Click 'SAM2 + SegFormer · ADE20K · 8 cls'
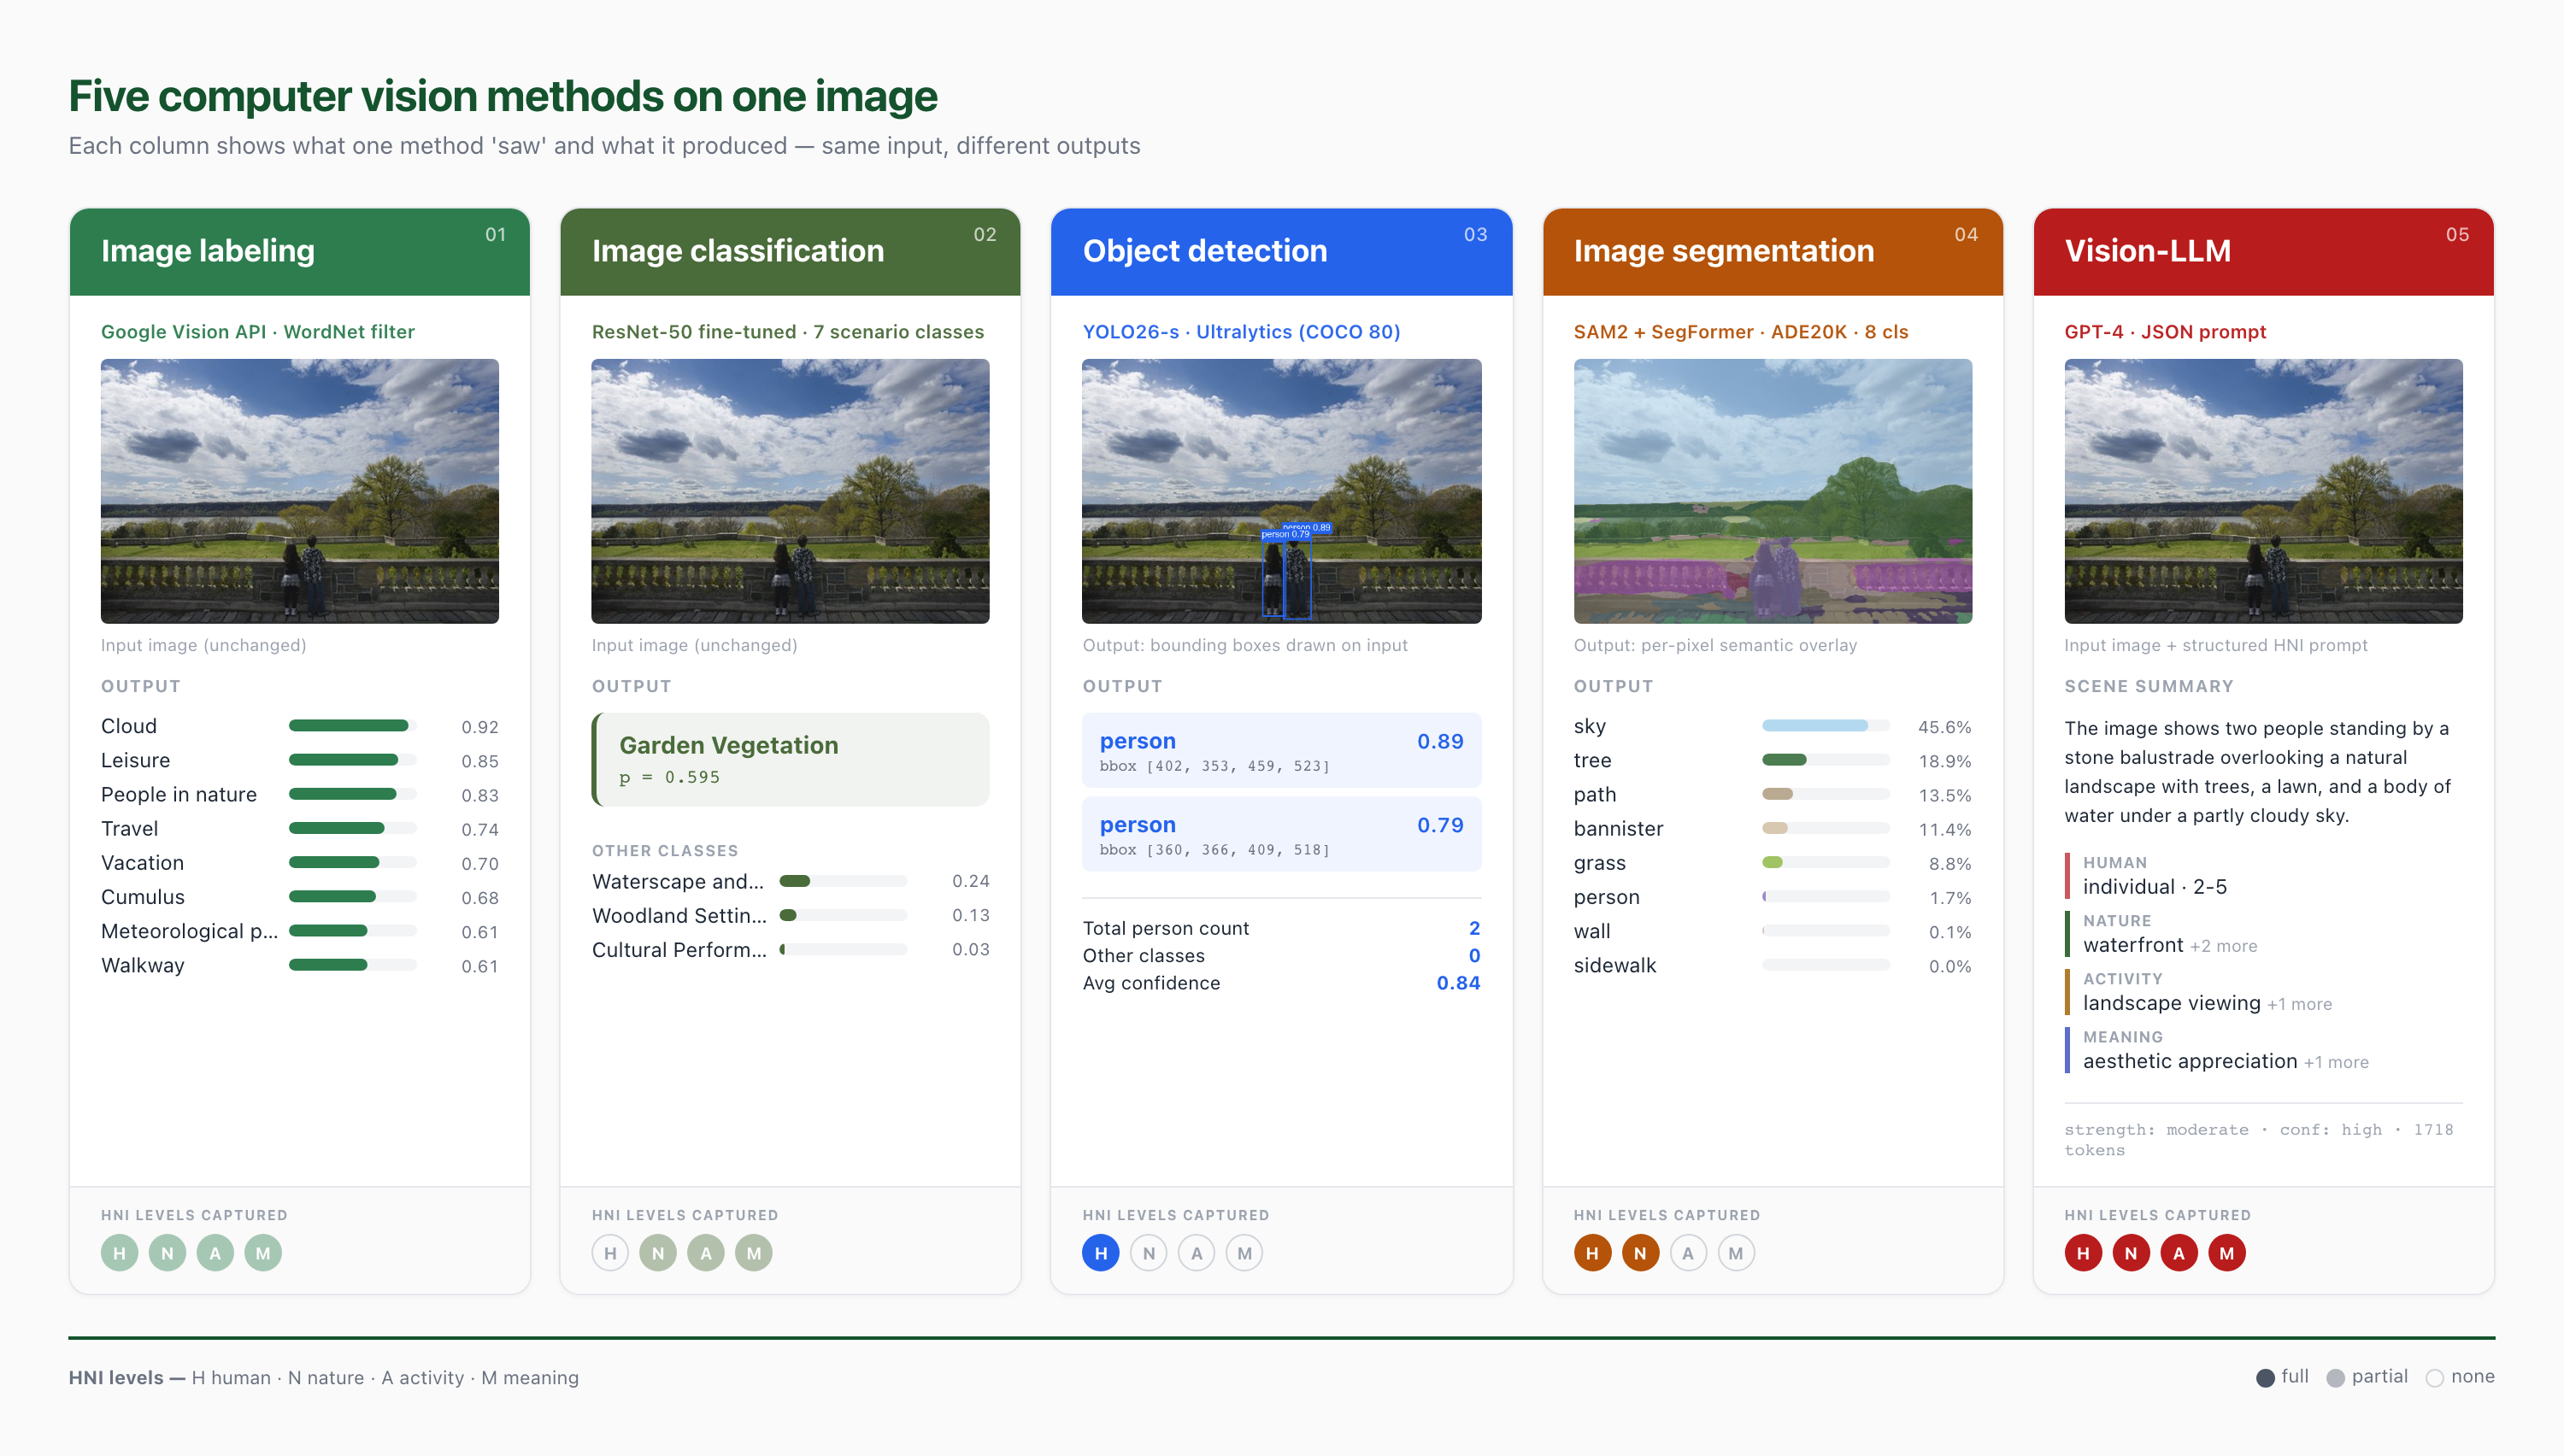The image size is (2564, 1456). (x=1741, y=332)
